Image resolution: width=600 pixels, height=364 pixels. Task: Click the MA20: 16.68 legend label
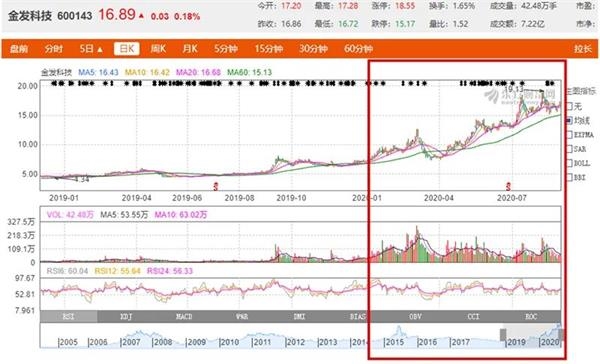(198, 72)
